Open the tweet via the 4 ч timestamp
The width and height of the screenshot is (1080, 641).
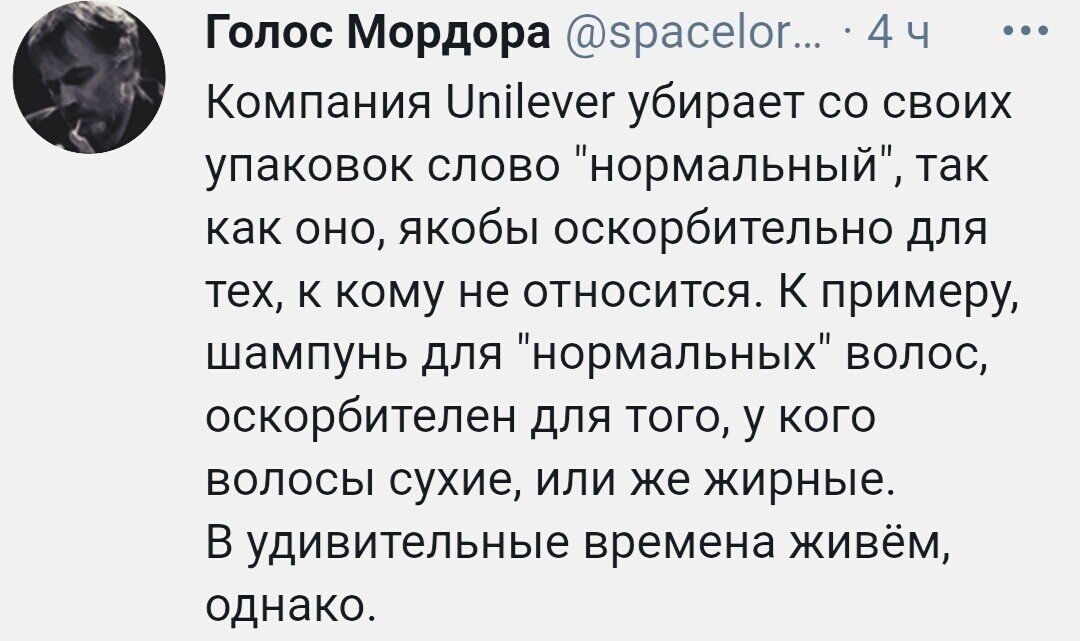click(x=898, y=33)
